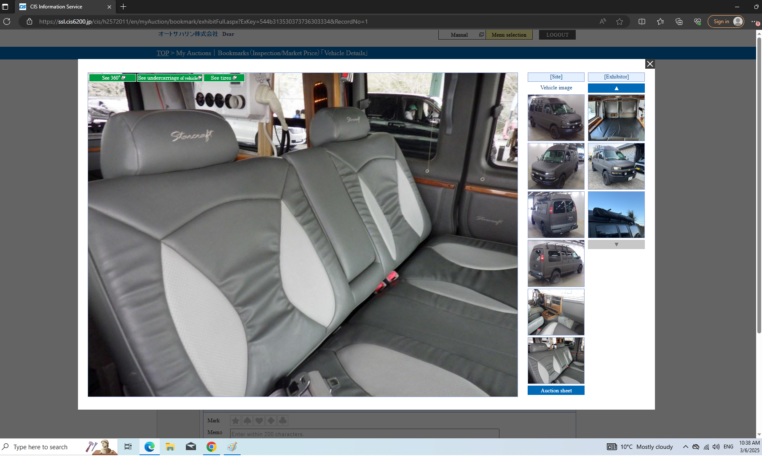Open Edge Settings and more menu
The image size is (762, 456).
coord(755,21)
